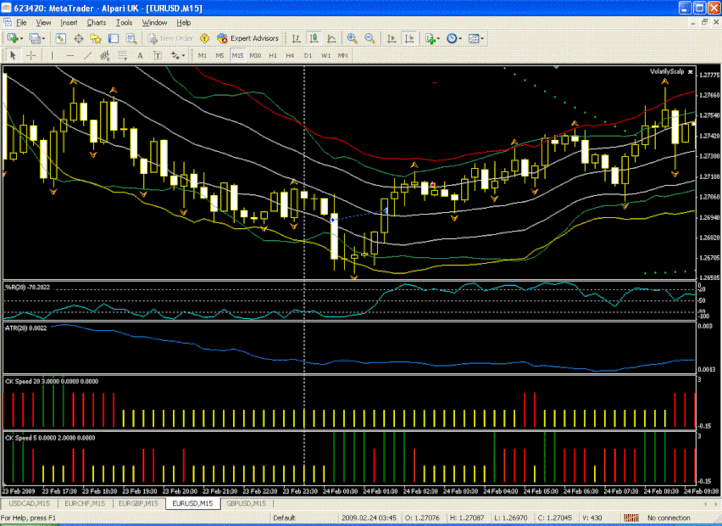Toggle the Expert Advisors button
This screenshot has height=526, width=722.
pyautogui.click(x=248, y=39)
